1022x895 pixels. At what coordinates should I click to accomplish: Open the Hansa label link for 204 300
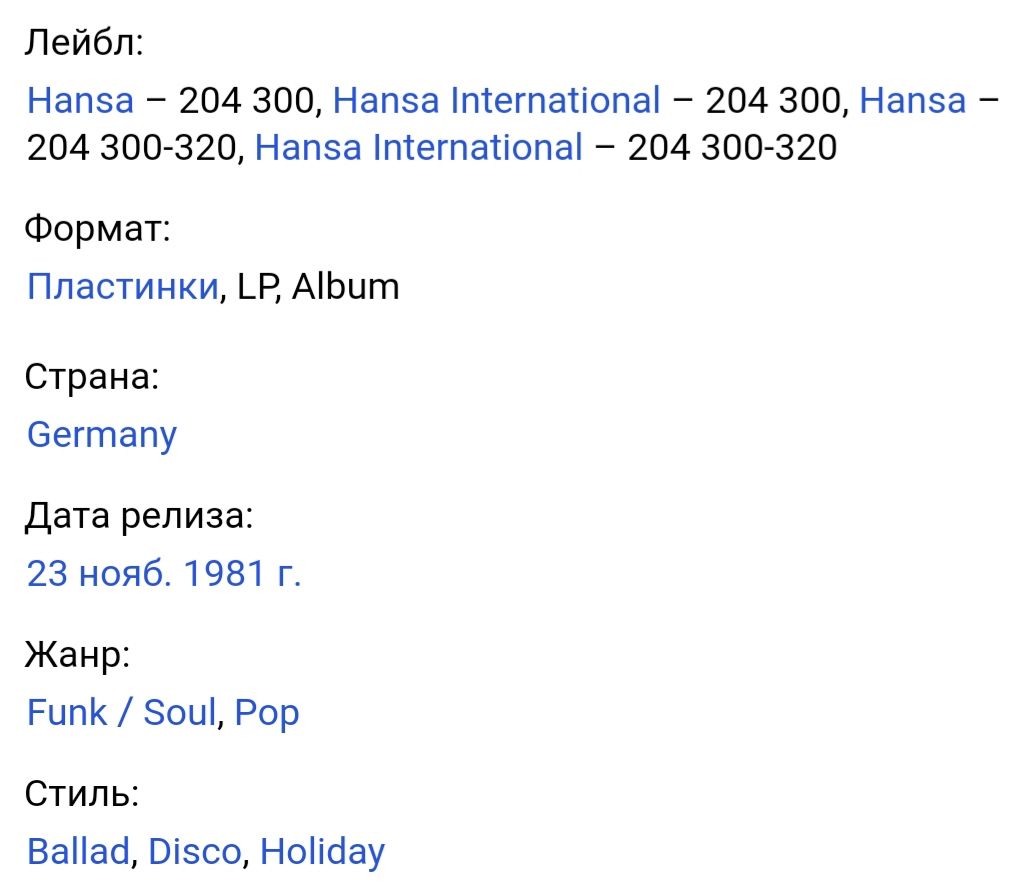[80, 100]
